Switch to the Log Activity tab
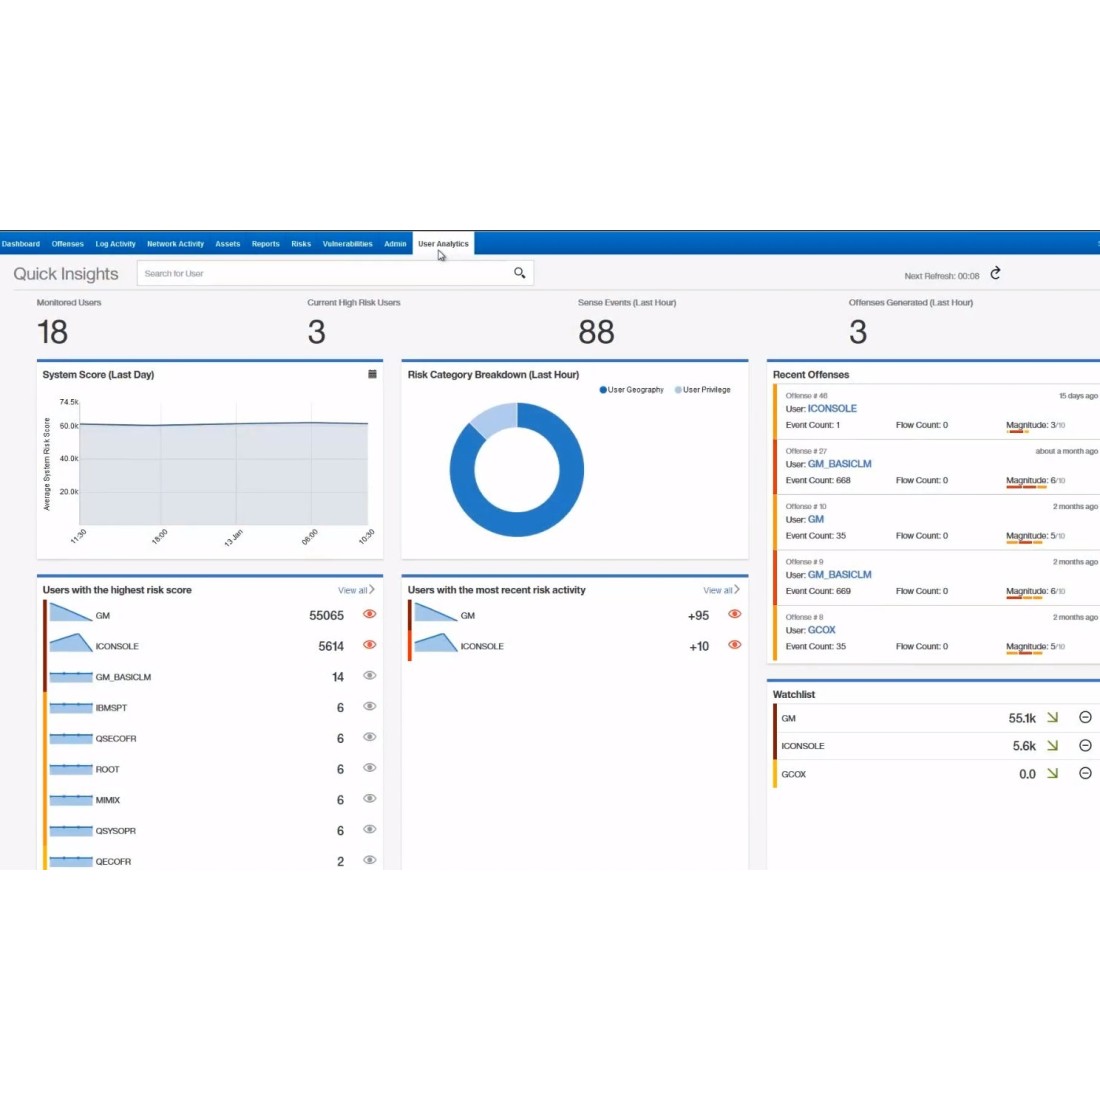Screen dimensions: 1100x1100 pos(115,244)
